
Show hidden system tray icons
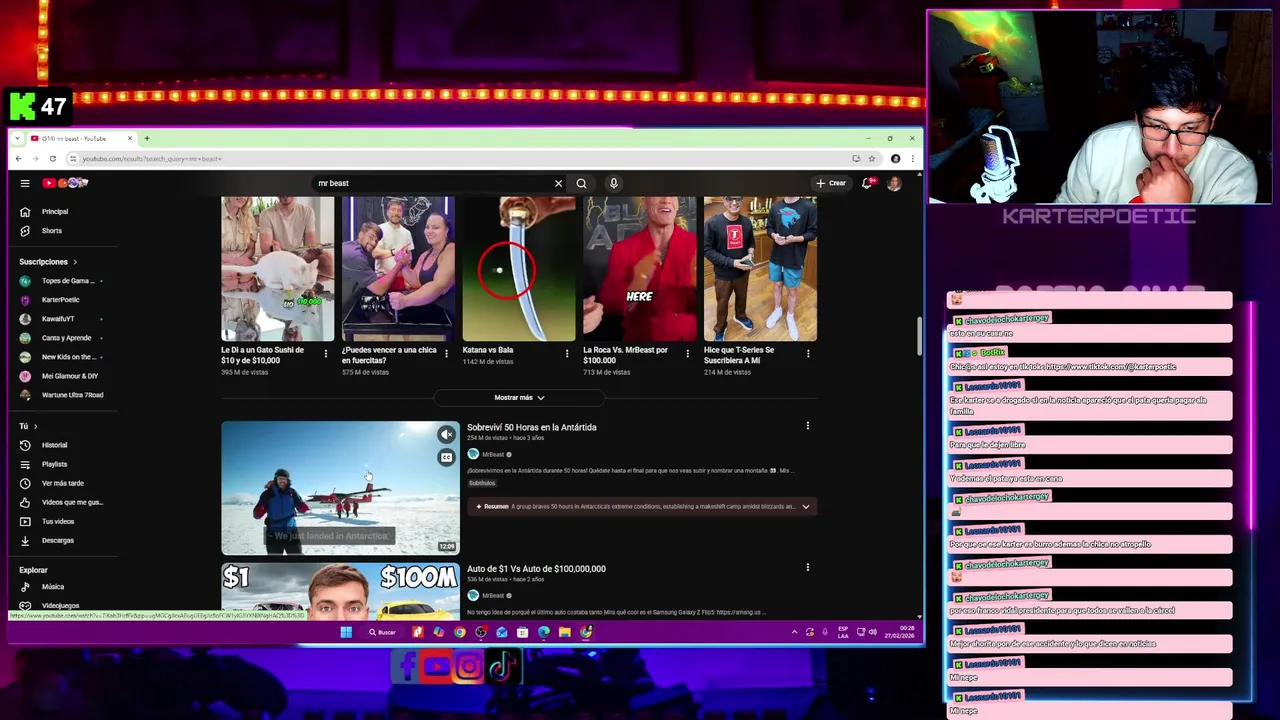(x=795, y=632)
